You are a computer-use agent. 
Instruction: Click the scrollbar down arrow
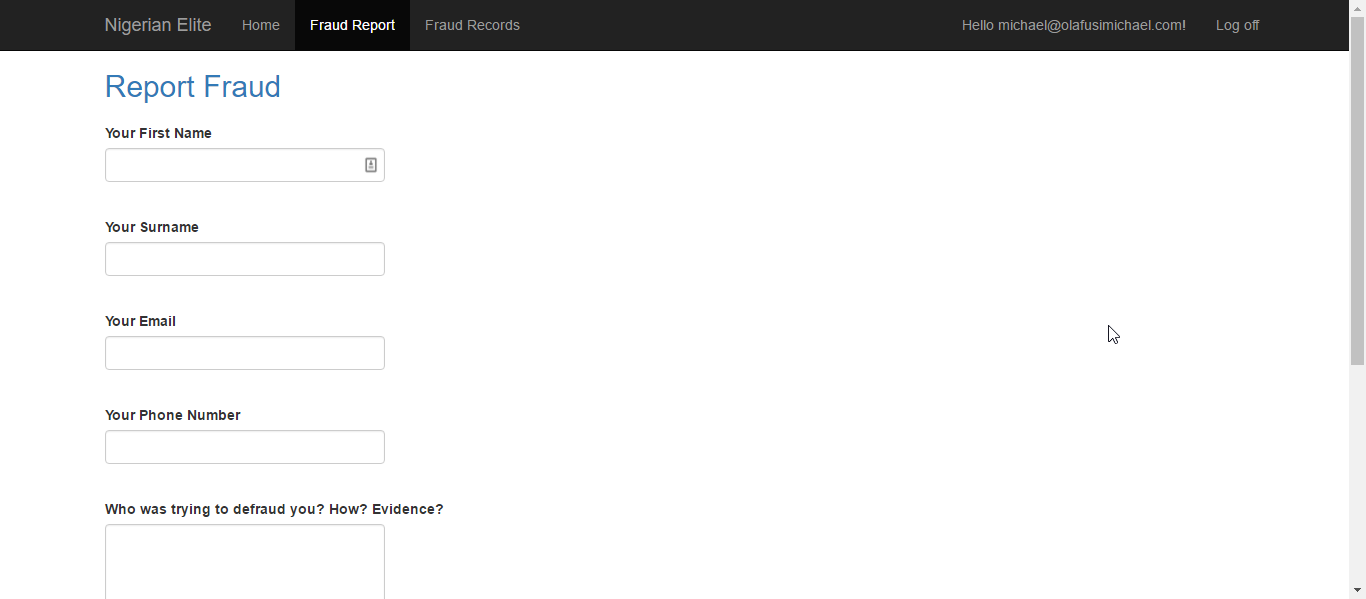(1358, 591)
